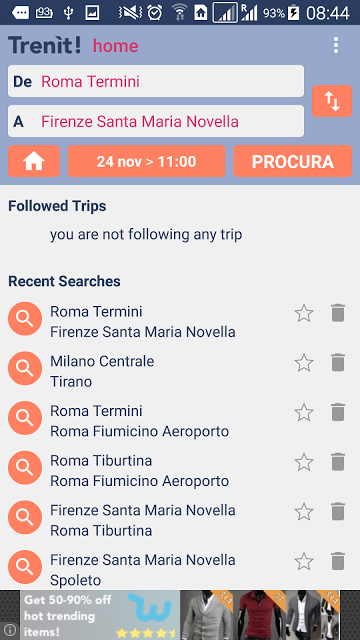Change the A destination station field
The height and width of the screenshot is (640, 360).
(156, 121)
